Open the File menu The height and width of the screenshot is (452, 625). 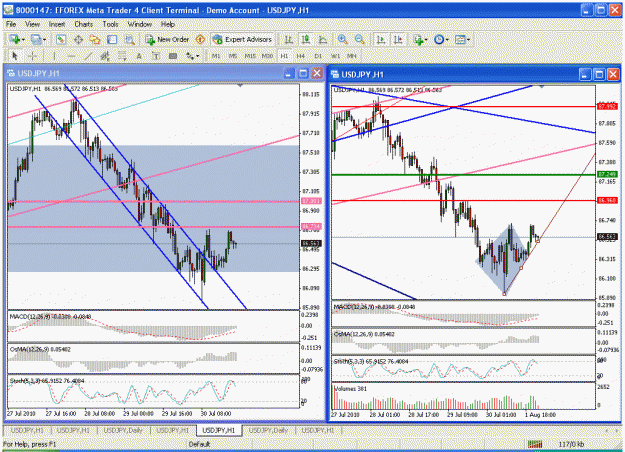(11, 24)
